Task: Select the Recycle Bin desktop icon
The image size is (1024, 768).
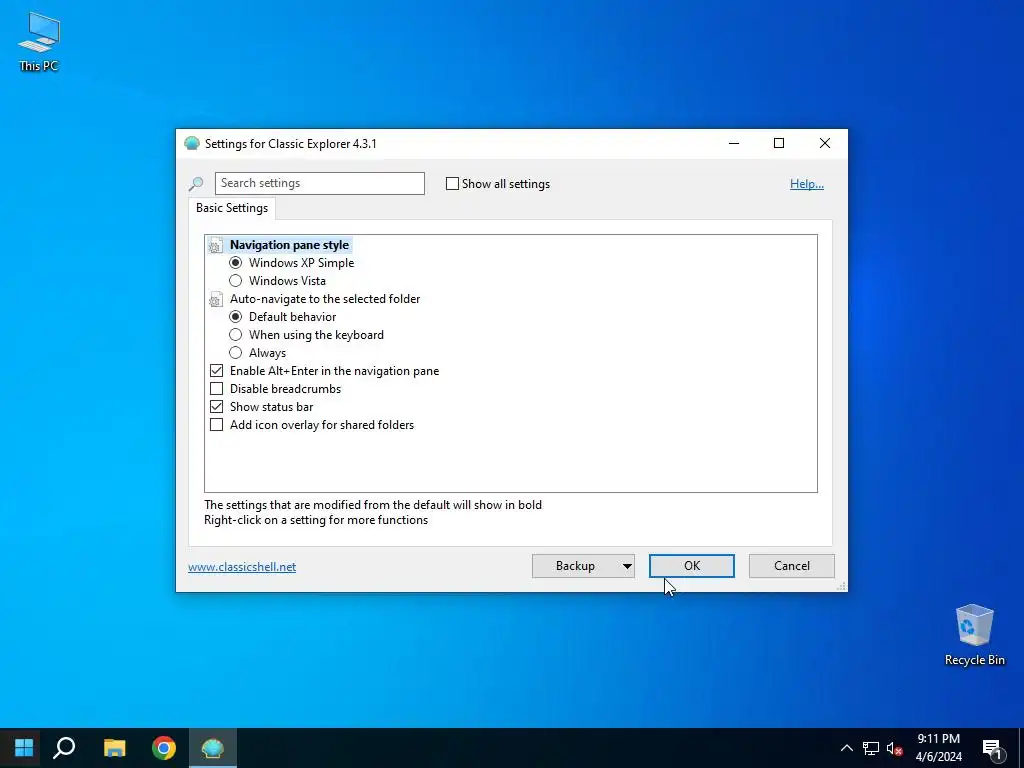Action: click(x=974, y=635)
